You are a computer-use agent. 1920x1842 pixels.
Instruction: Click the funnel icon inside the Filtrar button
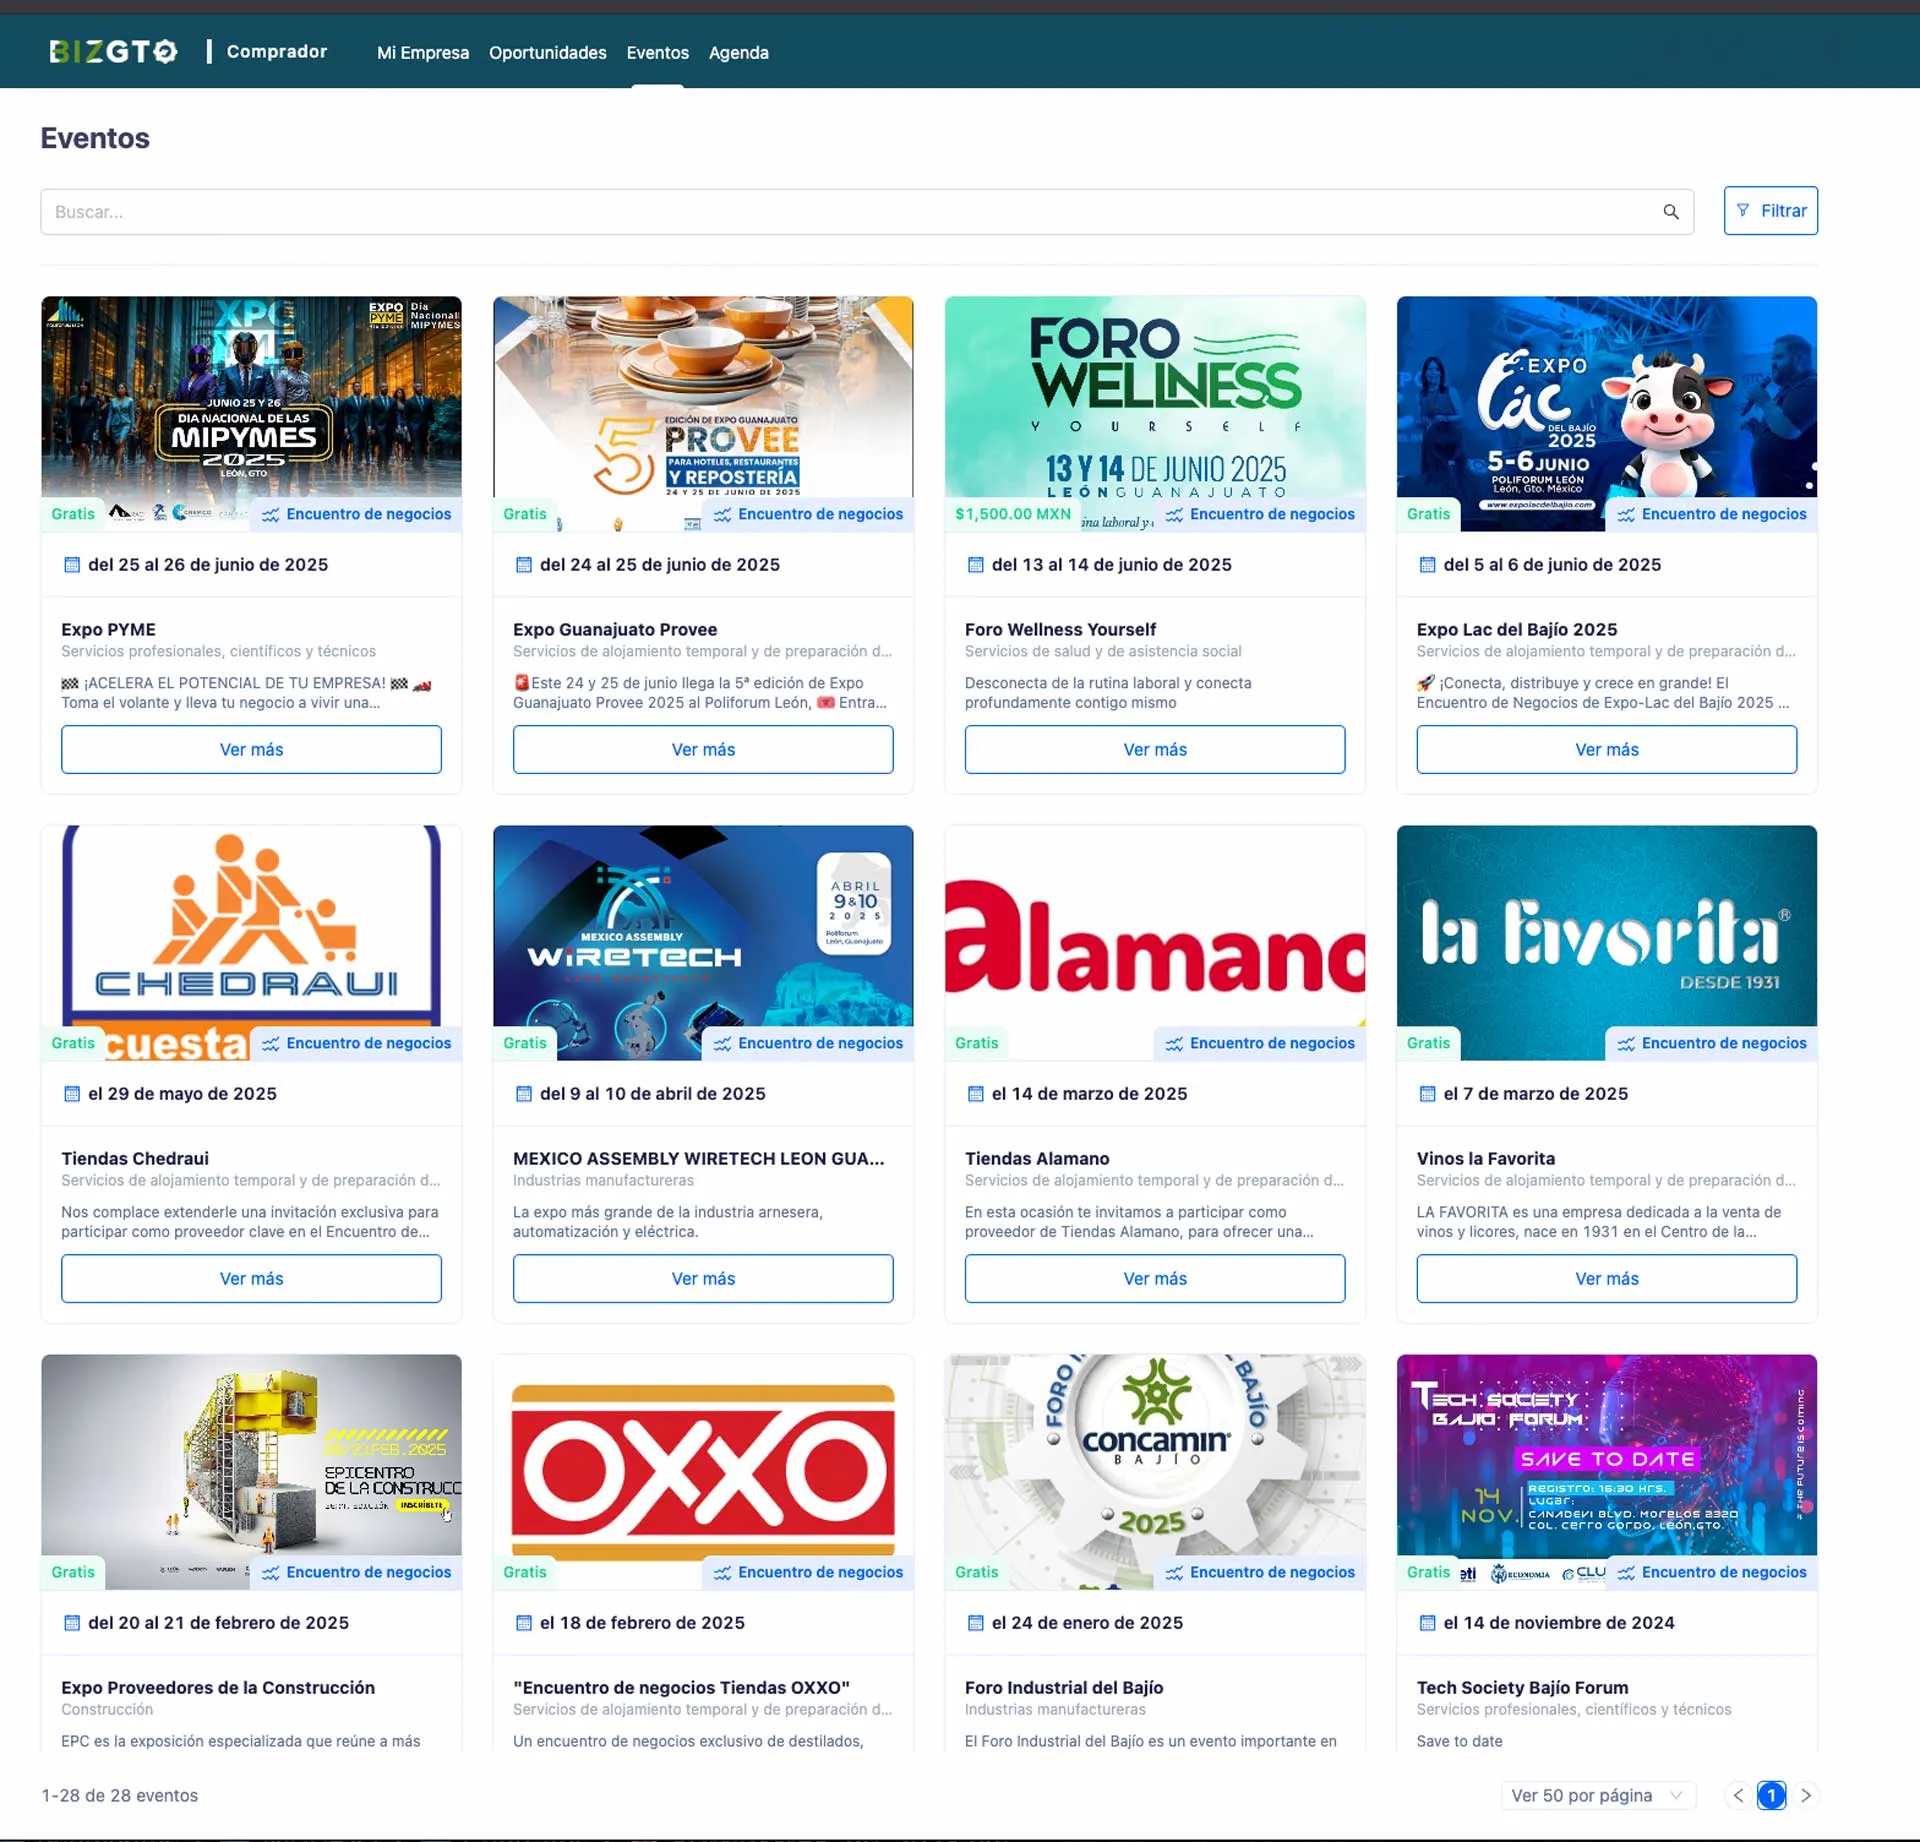coord(1743,210)
